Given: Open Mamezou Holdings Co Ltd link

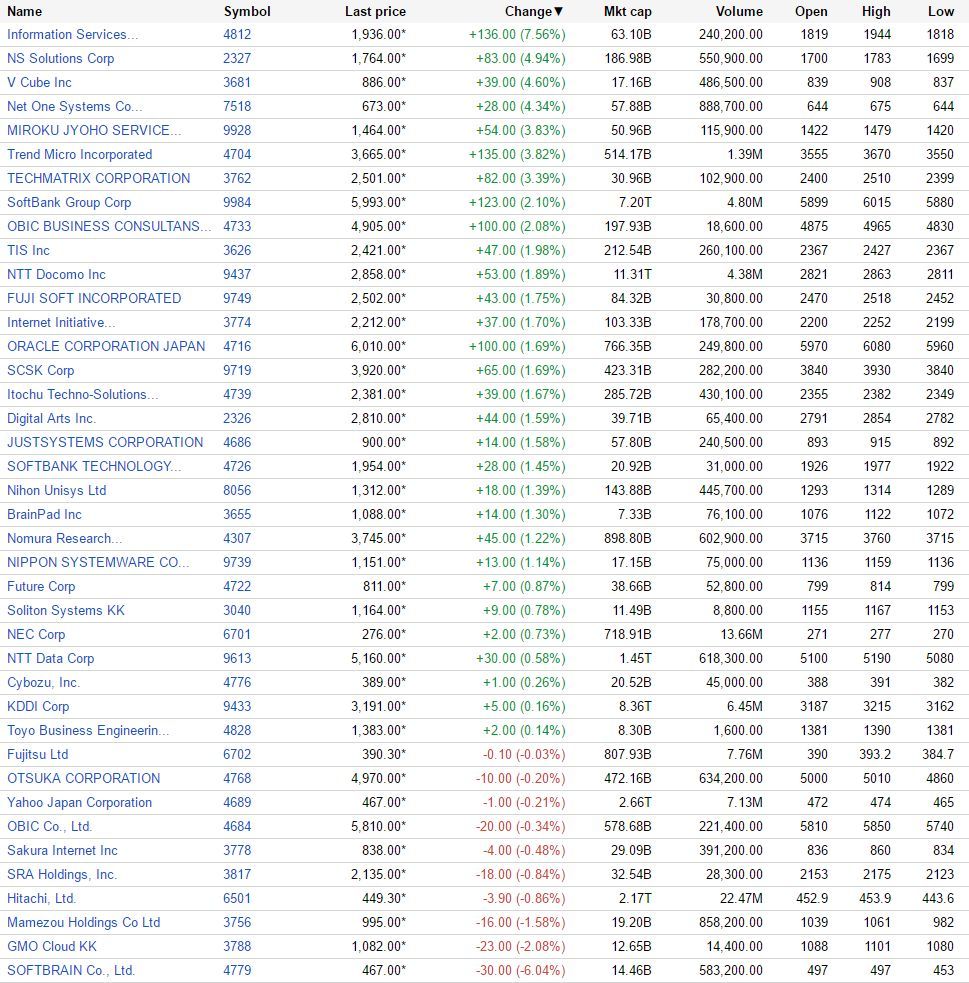Looking at the screenshot, I should [83, 922].
